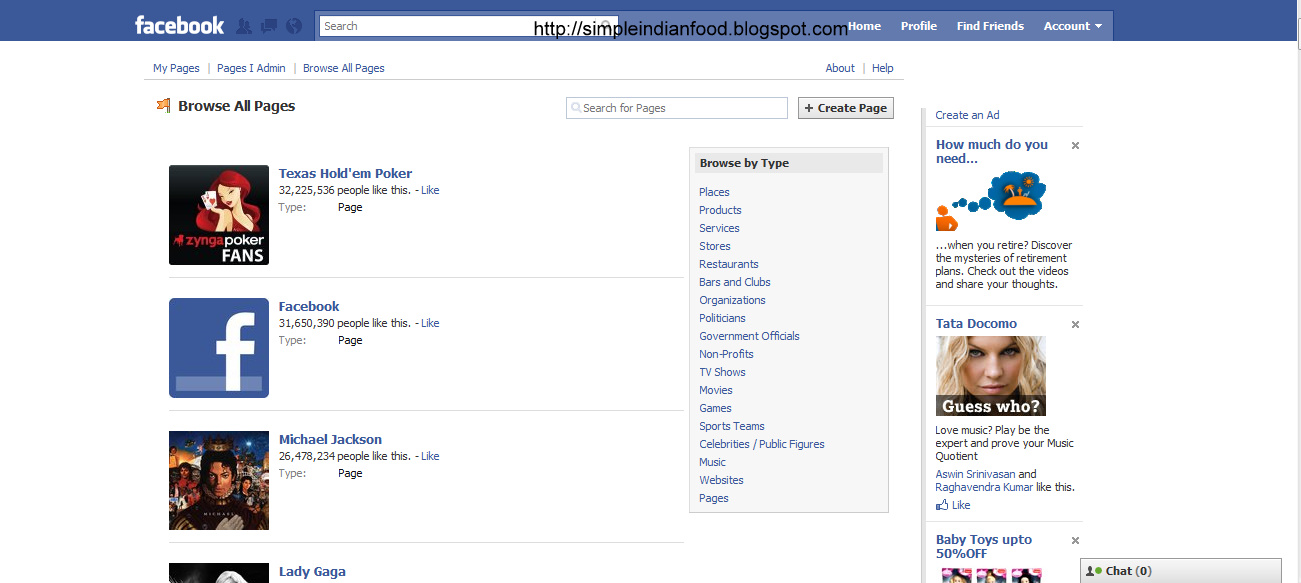1301x583 pixels.
Task: Go to Home in the top bar
Action: click(x=865, y=26)
